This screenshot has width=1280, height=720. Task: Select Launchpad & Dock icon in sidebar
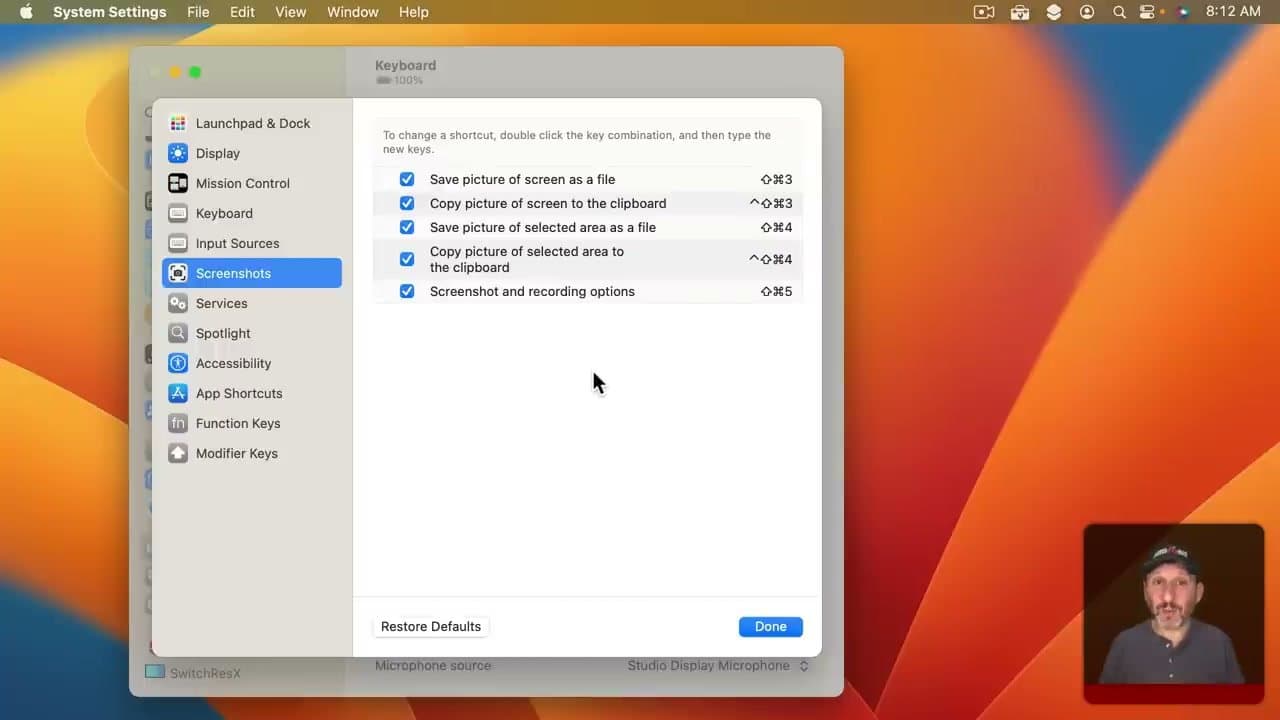click(x=178, y=123)
